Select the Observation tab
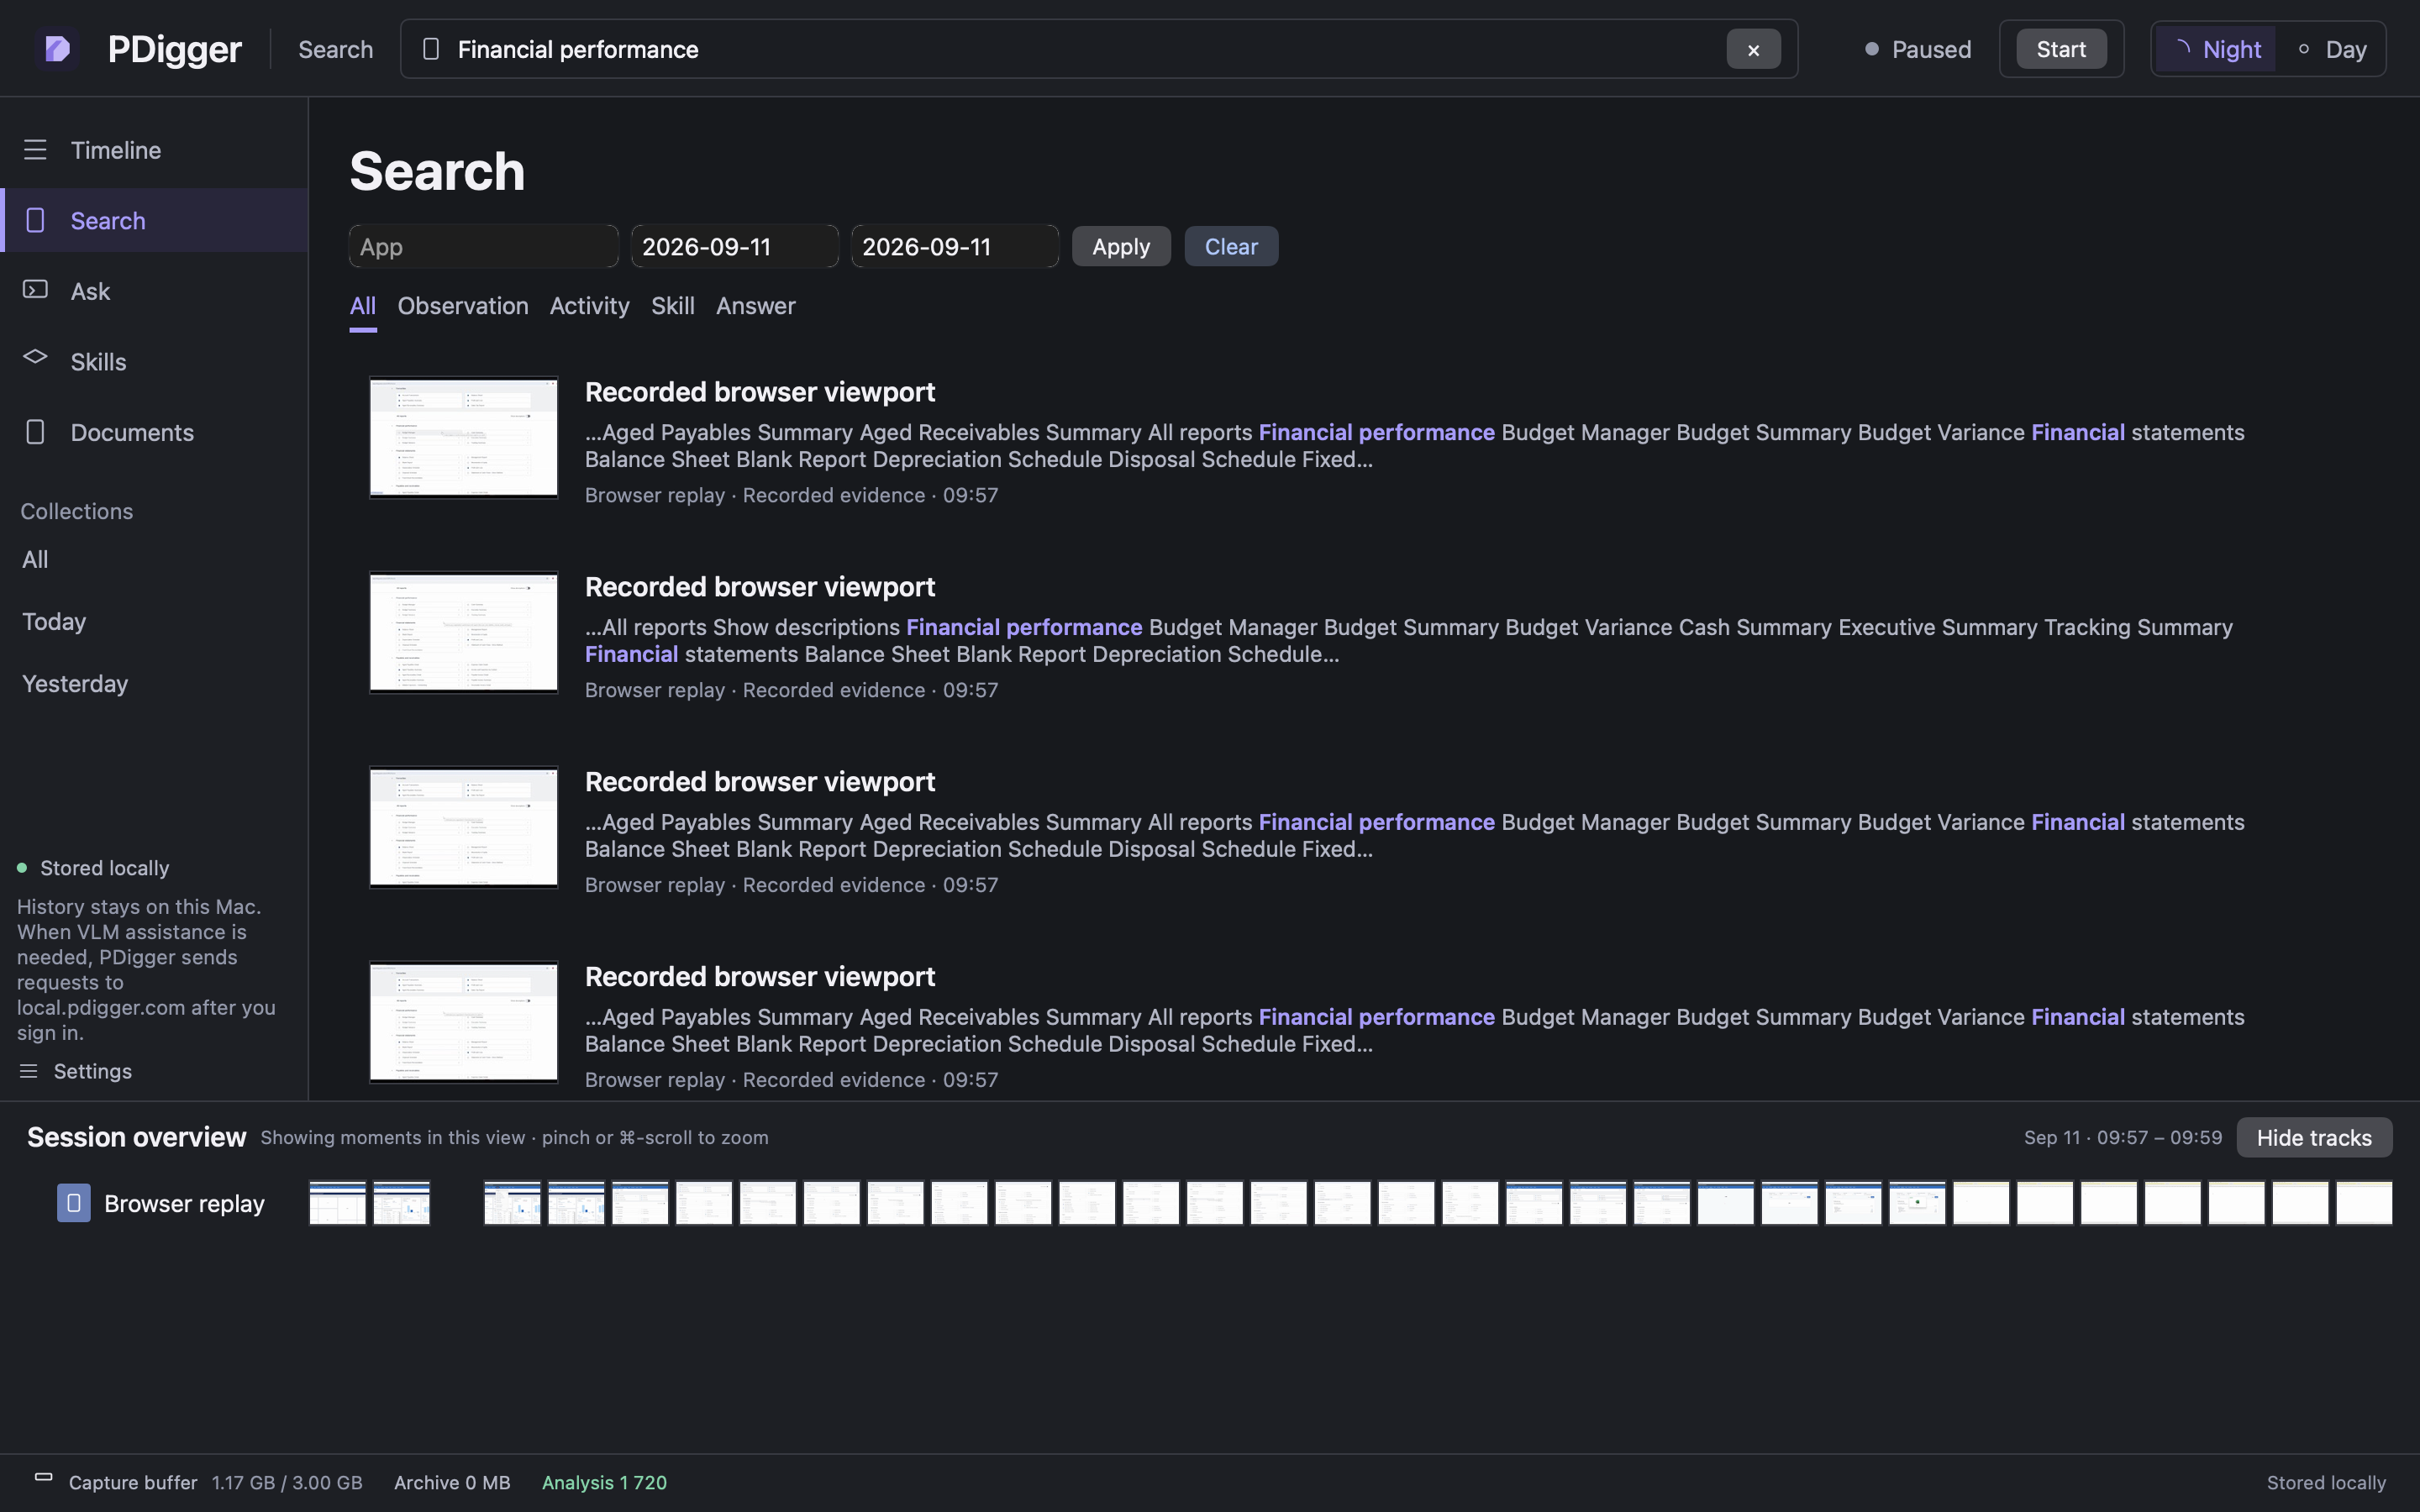2420x1512 pixels. [x=463, y=306]
